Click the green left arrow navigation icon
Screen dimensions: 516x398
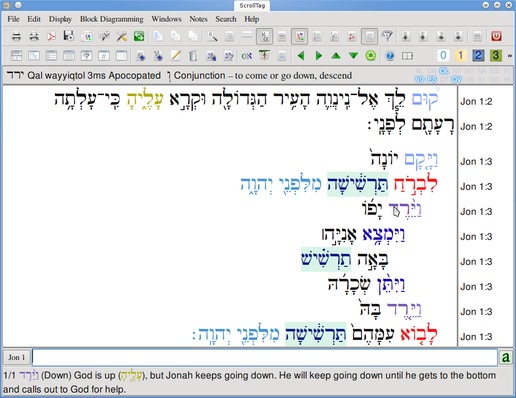[301, 56]
